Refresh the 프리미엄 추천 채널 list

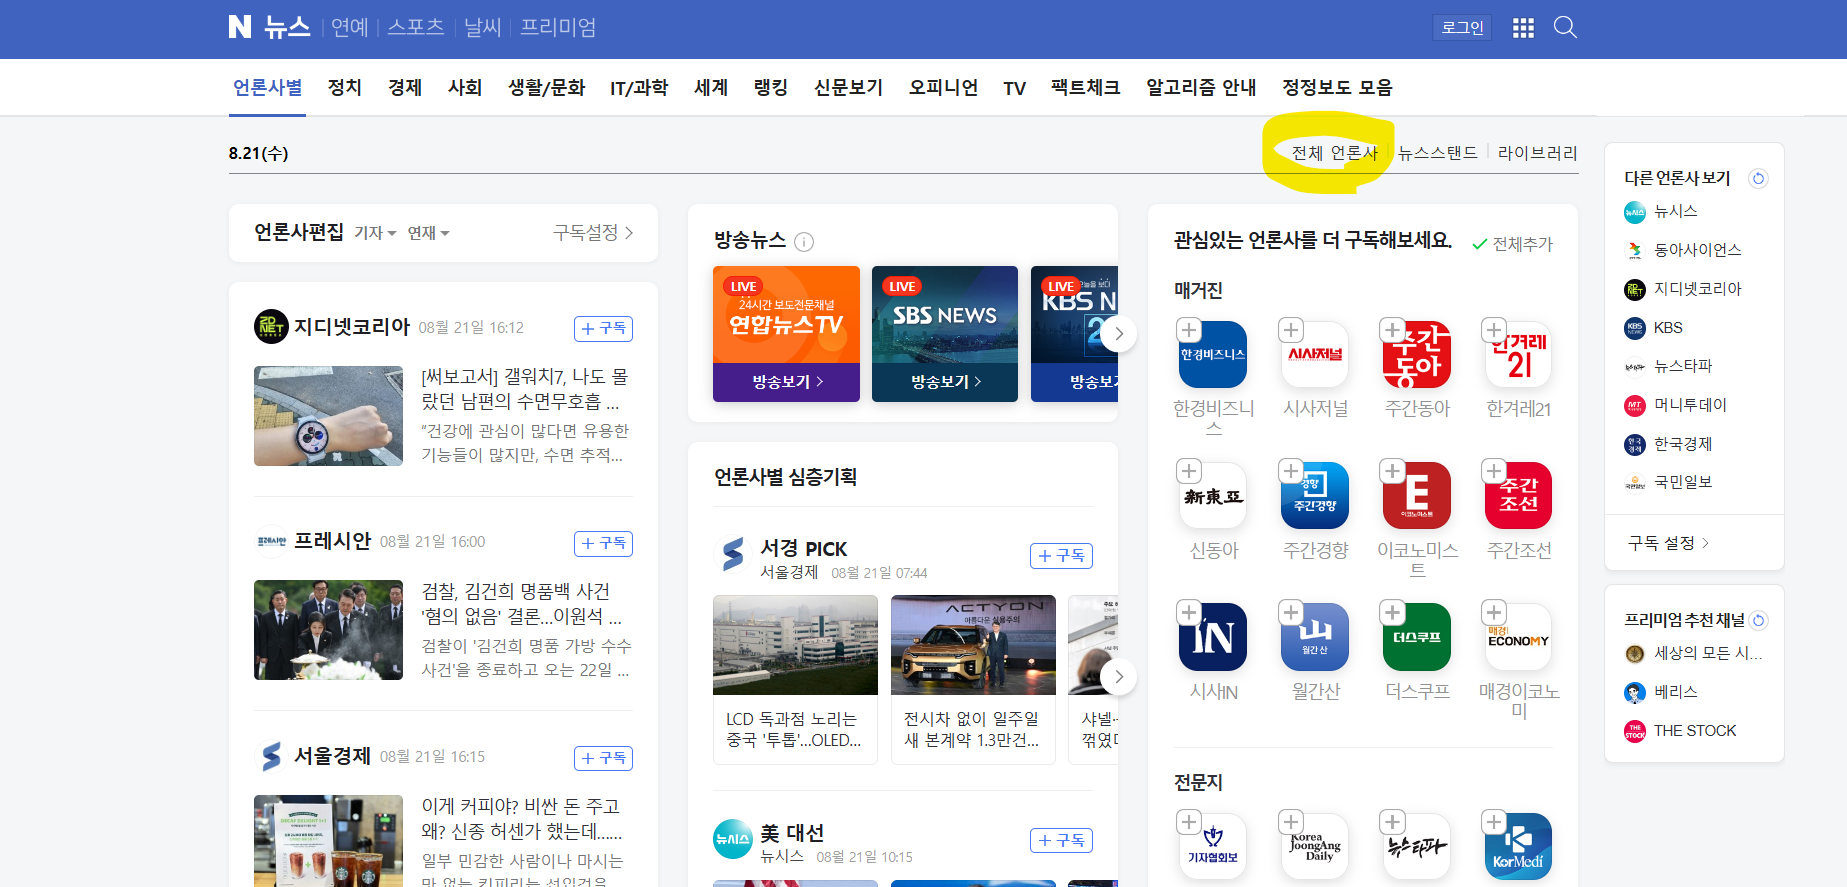pos(1759,620)
